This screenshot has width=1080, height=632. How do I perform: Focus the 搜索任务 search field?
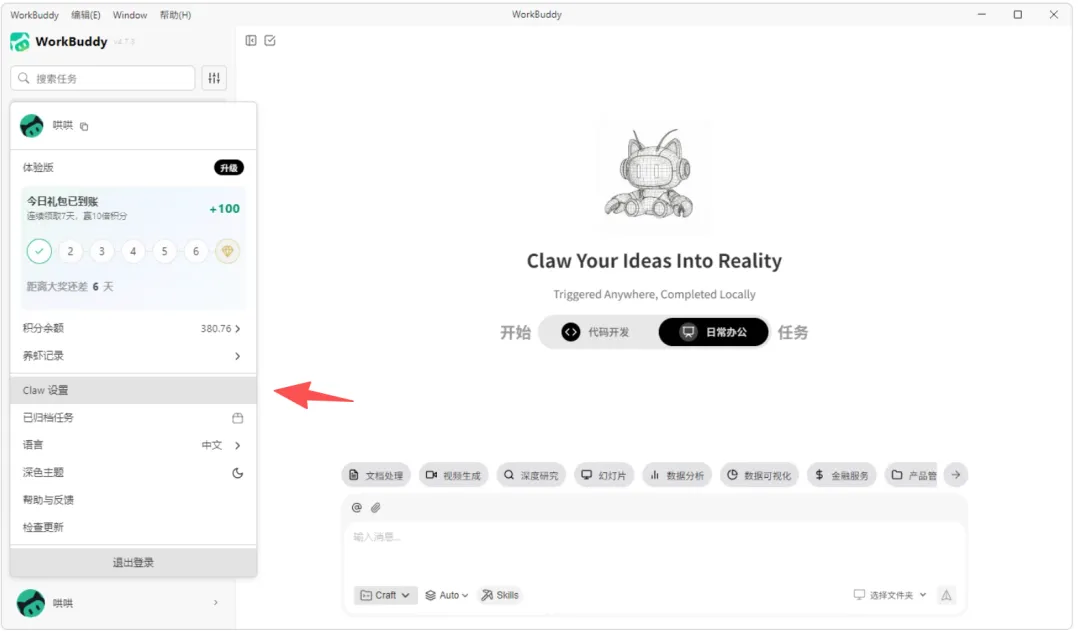click(x=103, y=78)
